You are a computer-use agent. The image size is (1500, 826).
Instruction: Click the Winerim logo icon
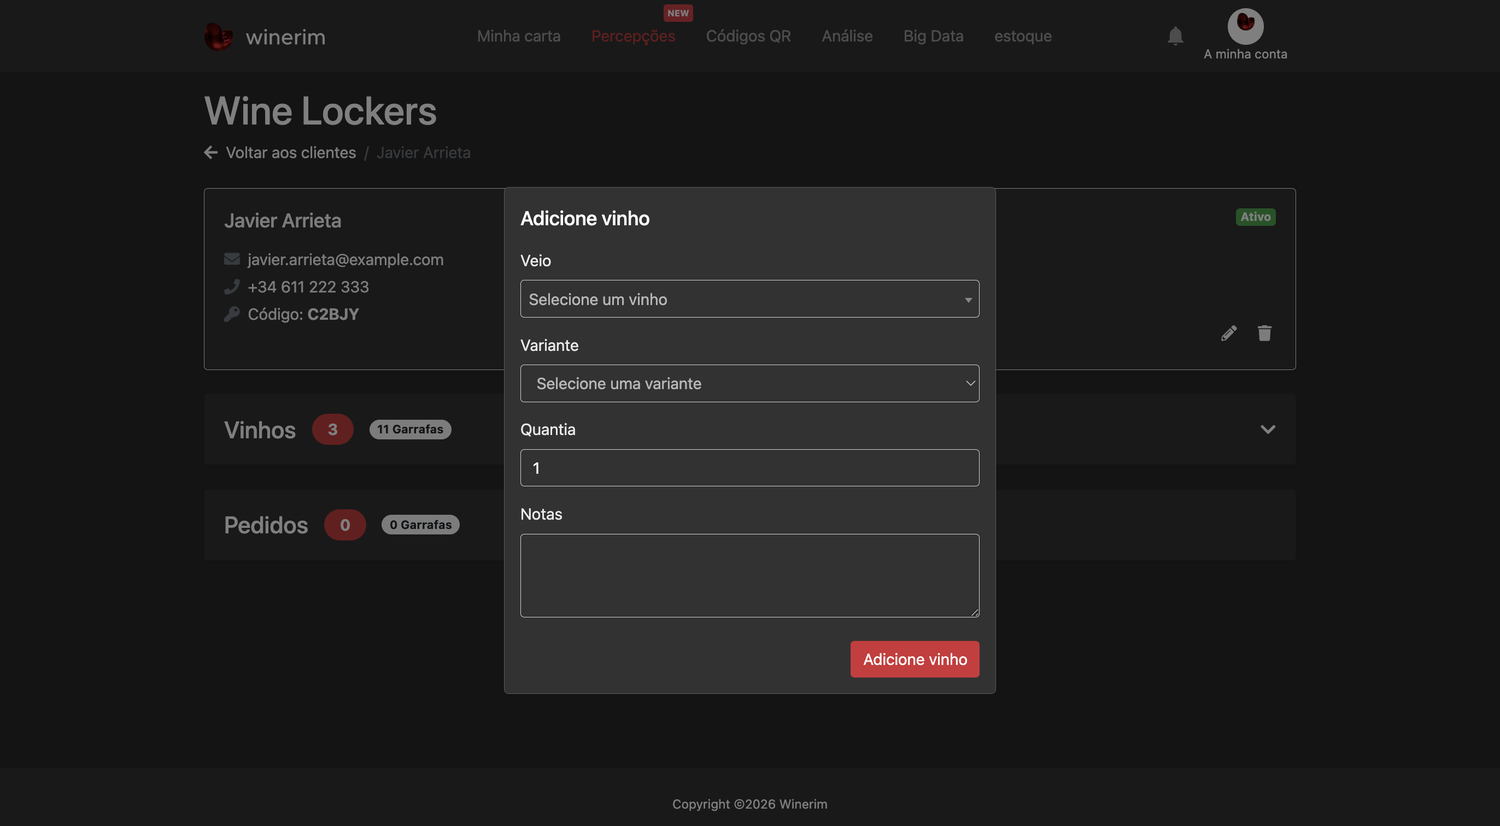pos(218,37)
